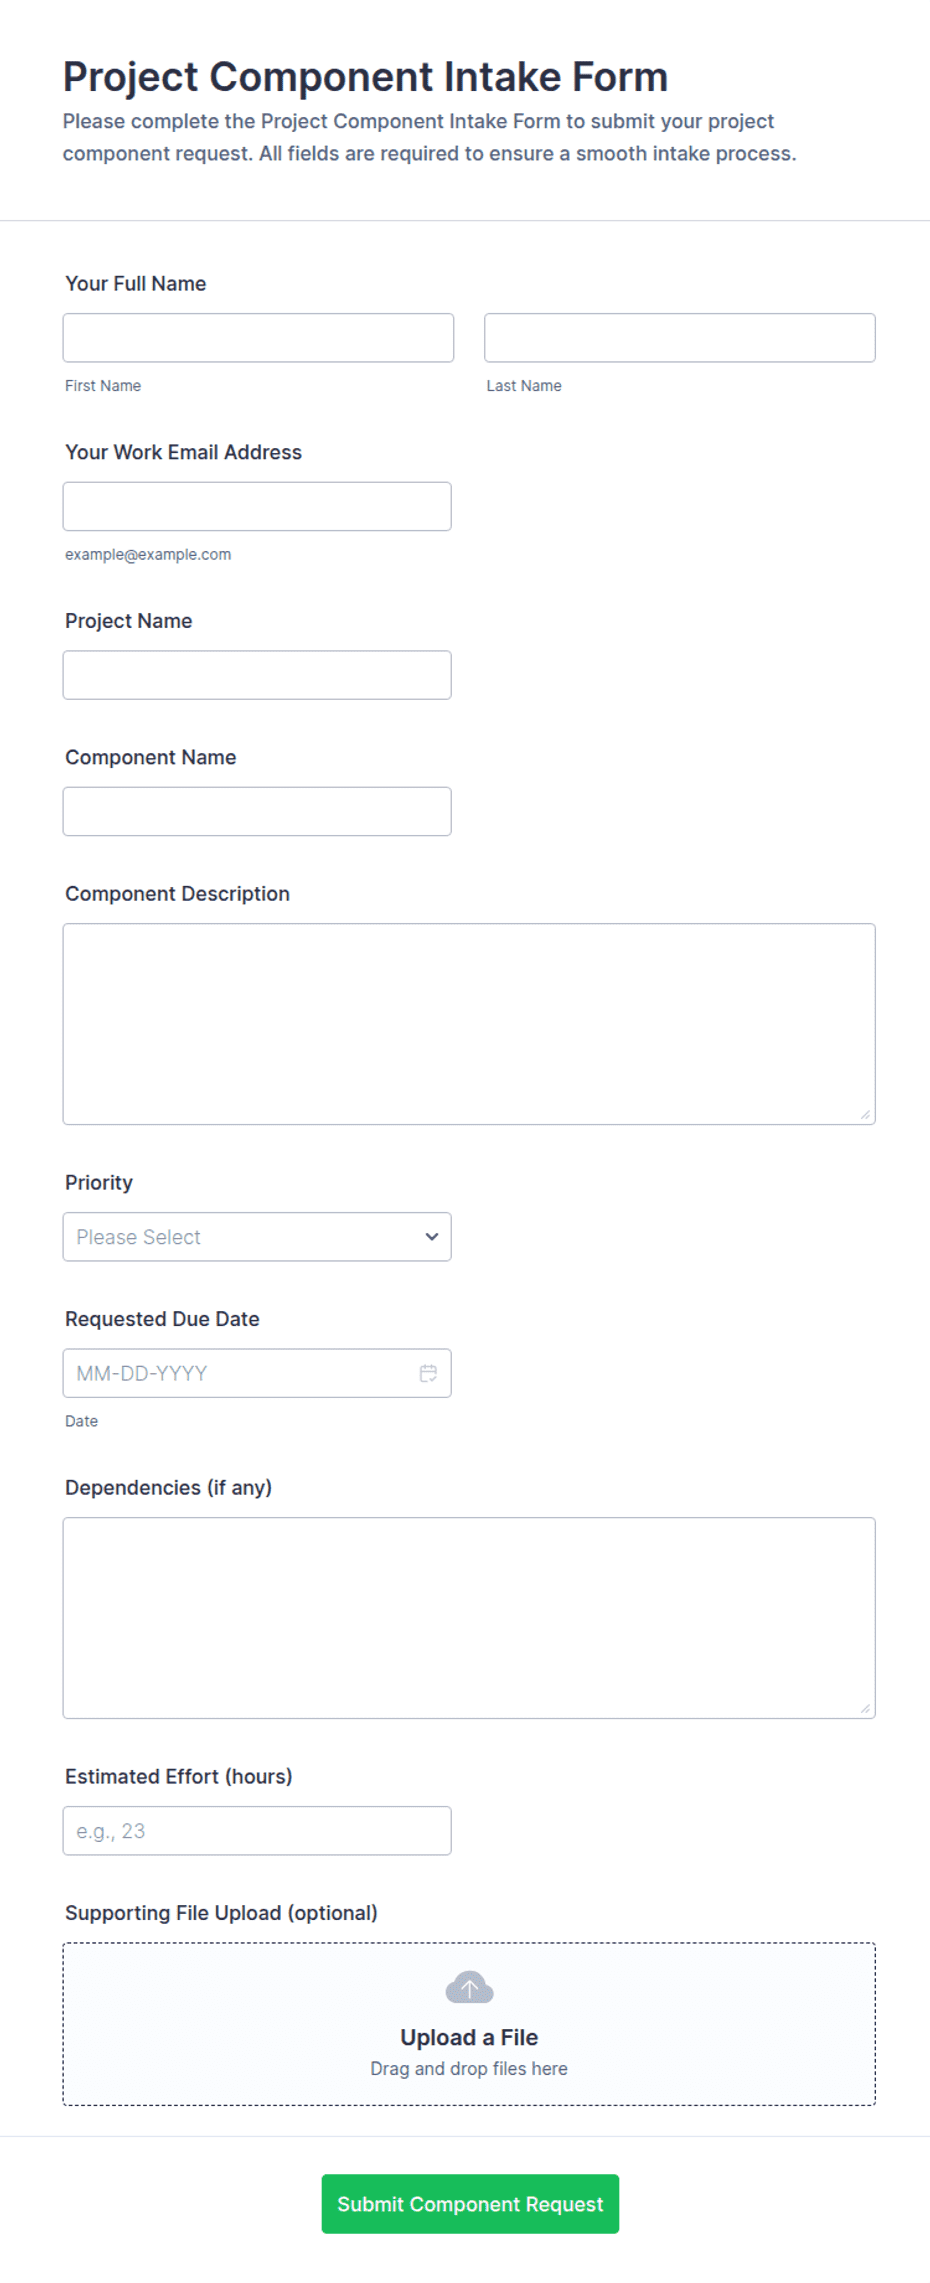The height and width of the screenshot is (2283, 930).
Task: Focus the Last Name text box
Action: pyautogui.click(x=680, y=338)
